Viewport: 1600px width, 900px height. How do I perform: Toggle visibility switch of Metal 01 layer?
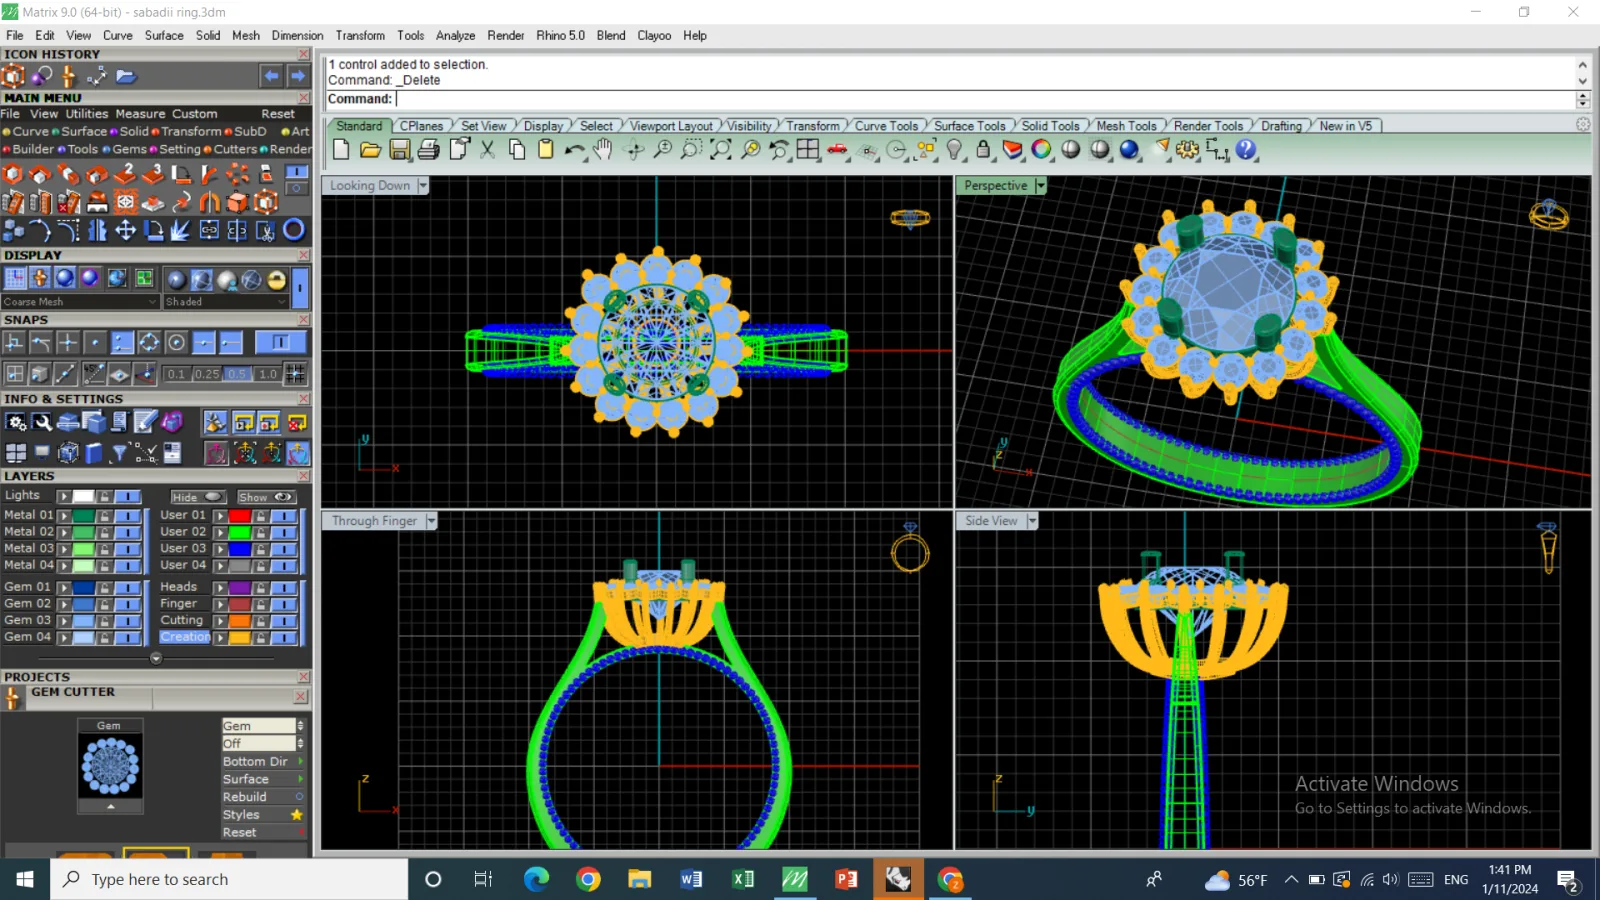127,516
